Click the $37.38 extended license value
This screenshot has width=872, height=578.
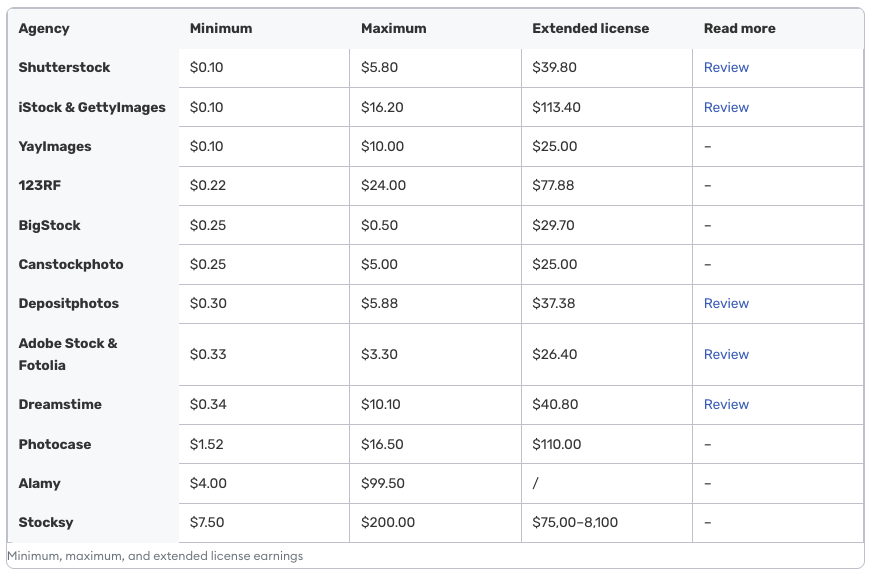[553, 303]
